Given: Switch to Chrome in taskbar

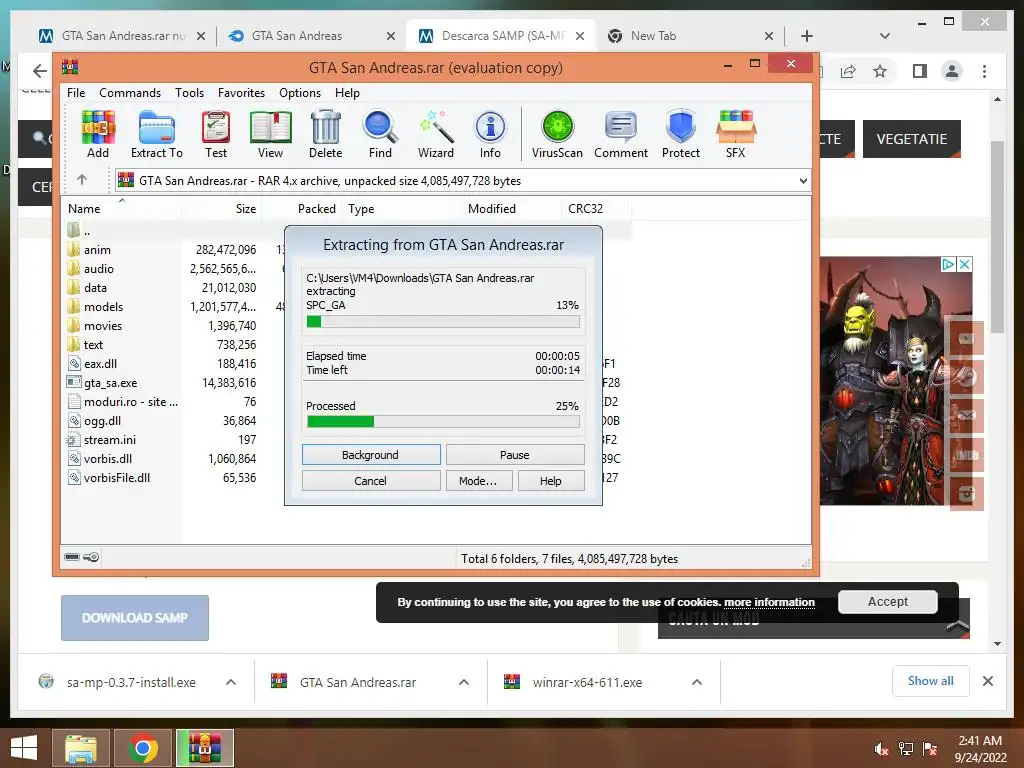Looking at the screenshot, I should pyautogui.click(x=142, y=748).
